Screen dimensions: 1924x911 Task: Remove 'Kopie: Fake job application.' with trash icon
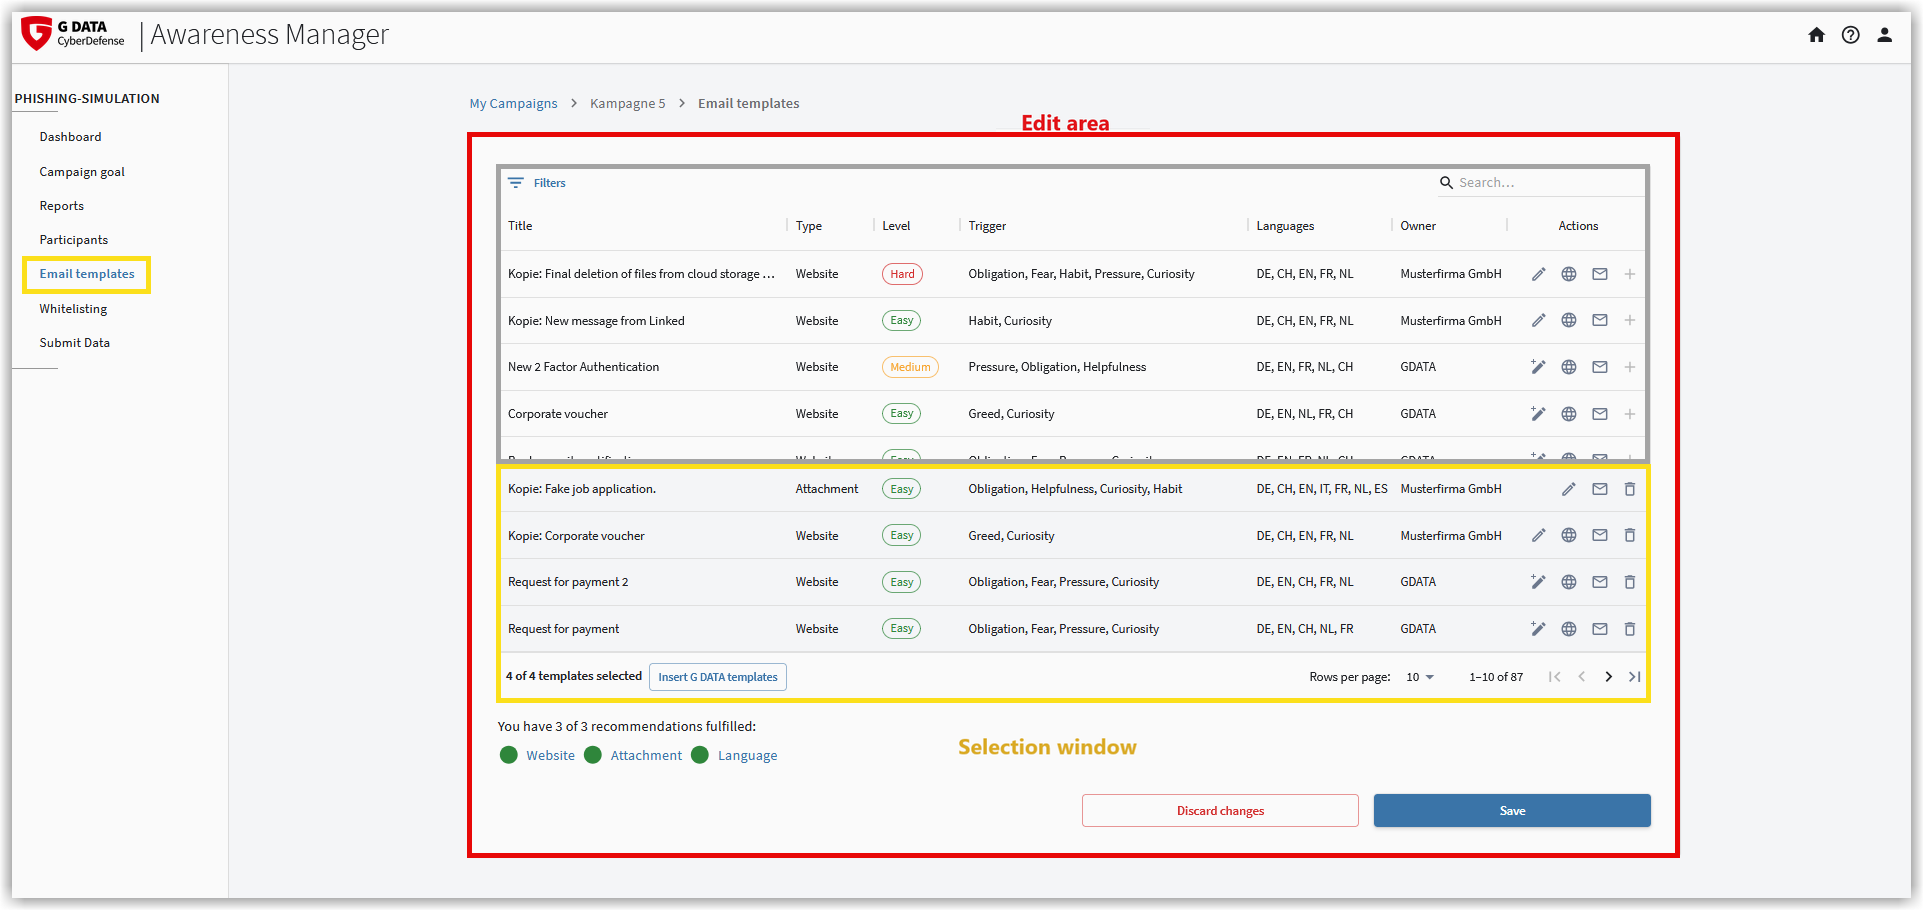(1630, 489)
